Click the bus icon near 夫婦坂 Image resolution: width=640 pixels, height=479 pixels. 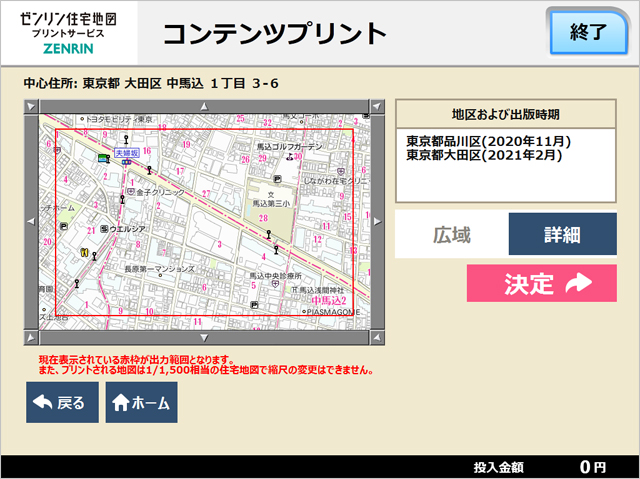coord(103,158)
